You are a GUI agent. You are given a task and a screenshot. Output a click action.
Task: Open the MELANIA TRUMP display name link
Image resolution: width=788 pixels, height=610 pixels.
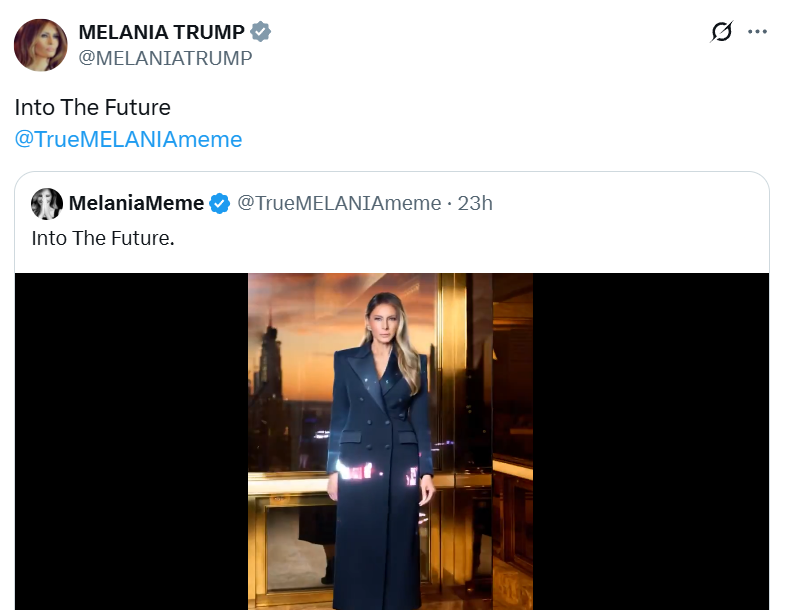click(x=160, y=32)
